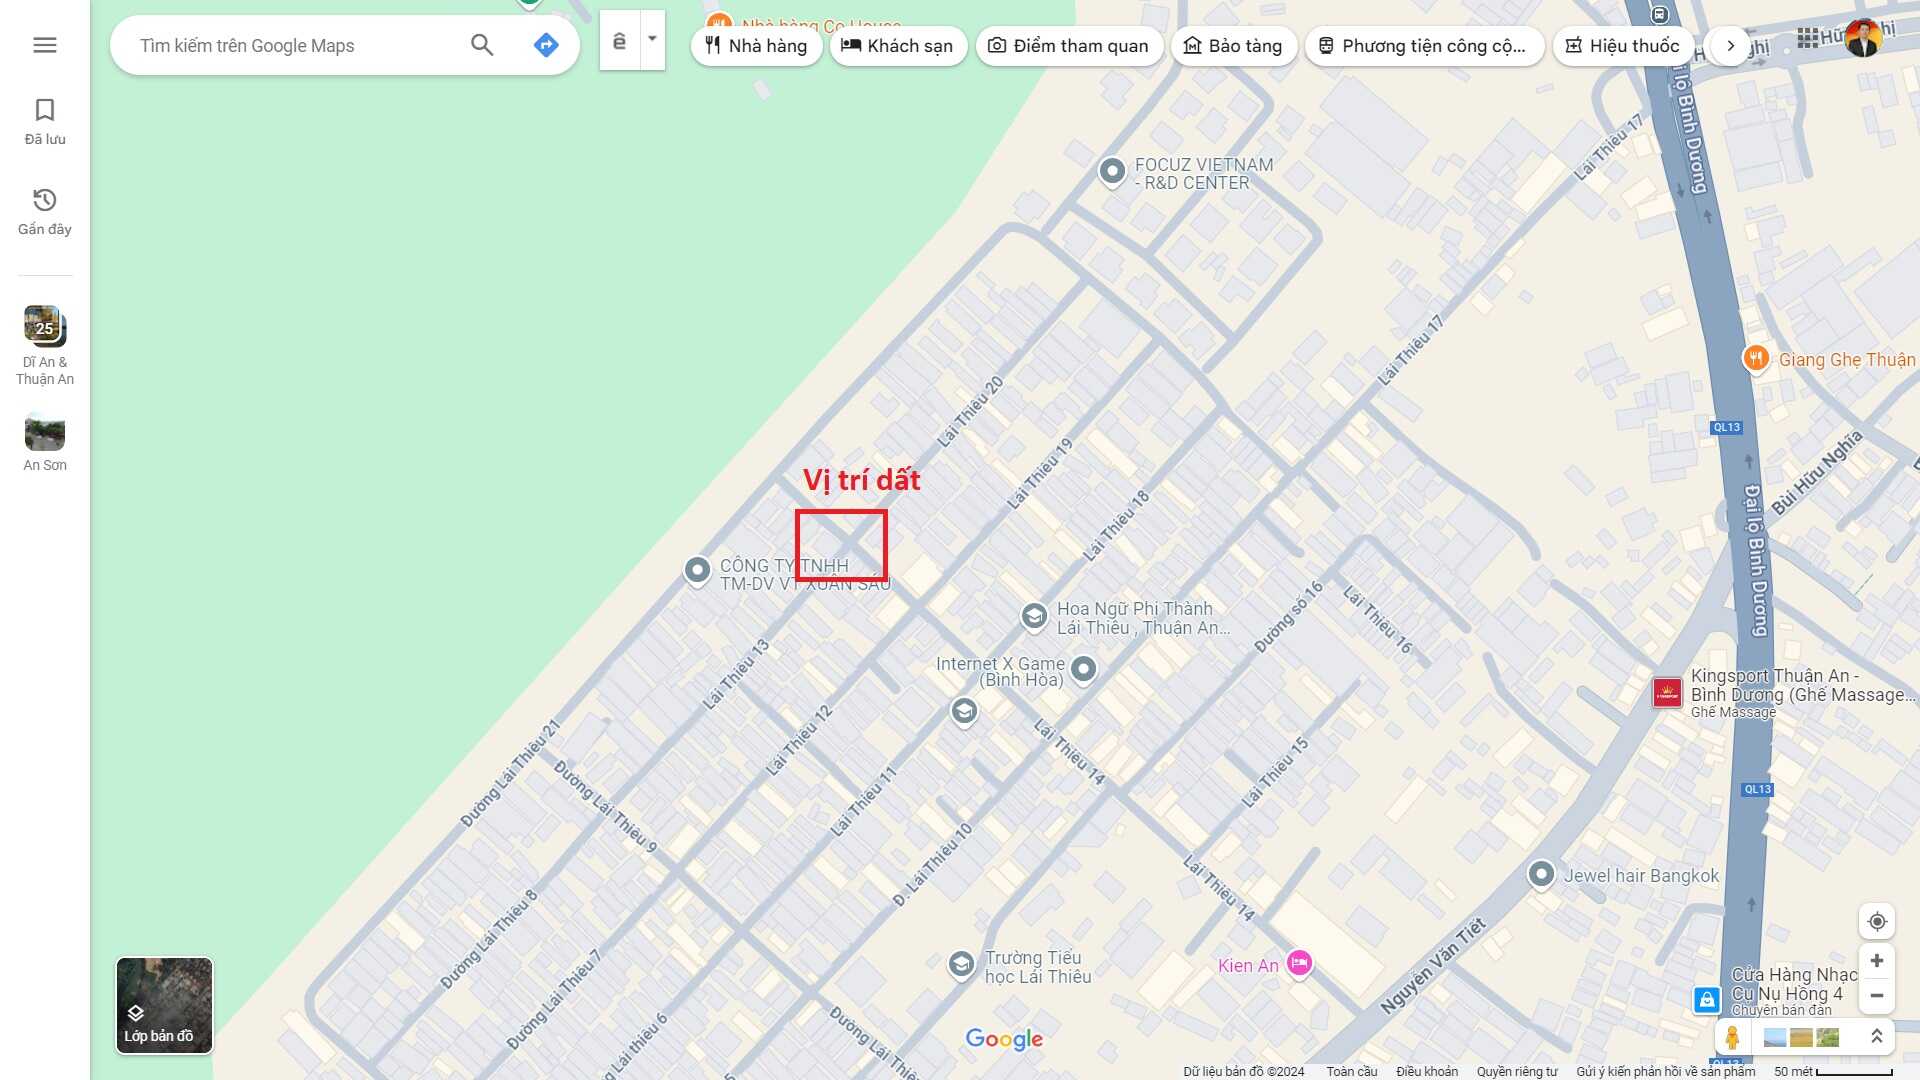Click the search magnifier icon
This screenshot has width=1920, height=1080.
pos(482,45)
